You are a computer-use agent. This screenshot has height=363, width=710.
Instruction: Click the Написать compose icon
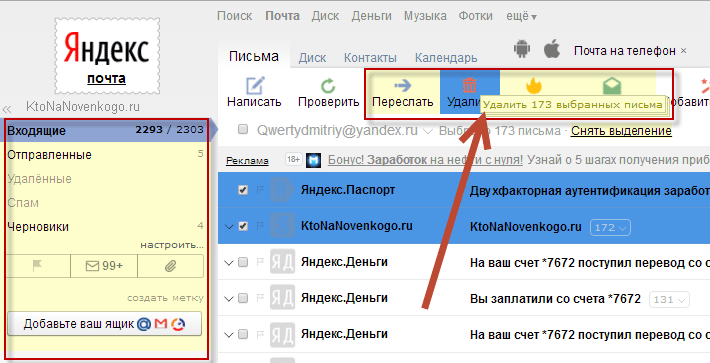pos(255,86)
